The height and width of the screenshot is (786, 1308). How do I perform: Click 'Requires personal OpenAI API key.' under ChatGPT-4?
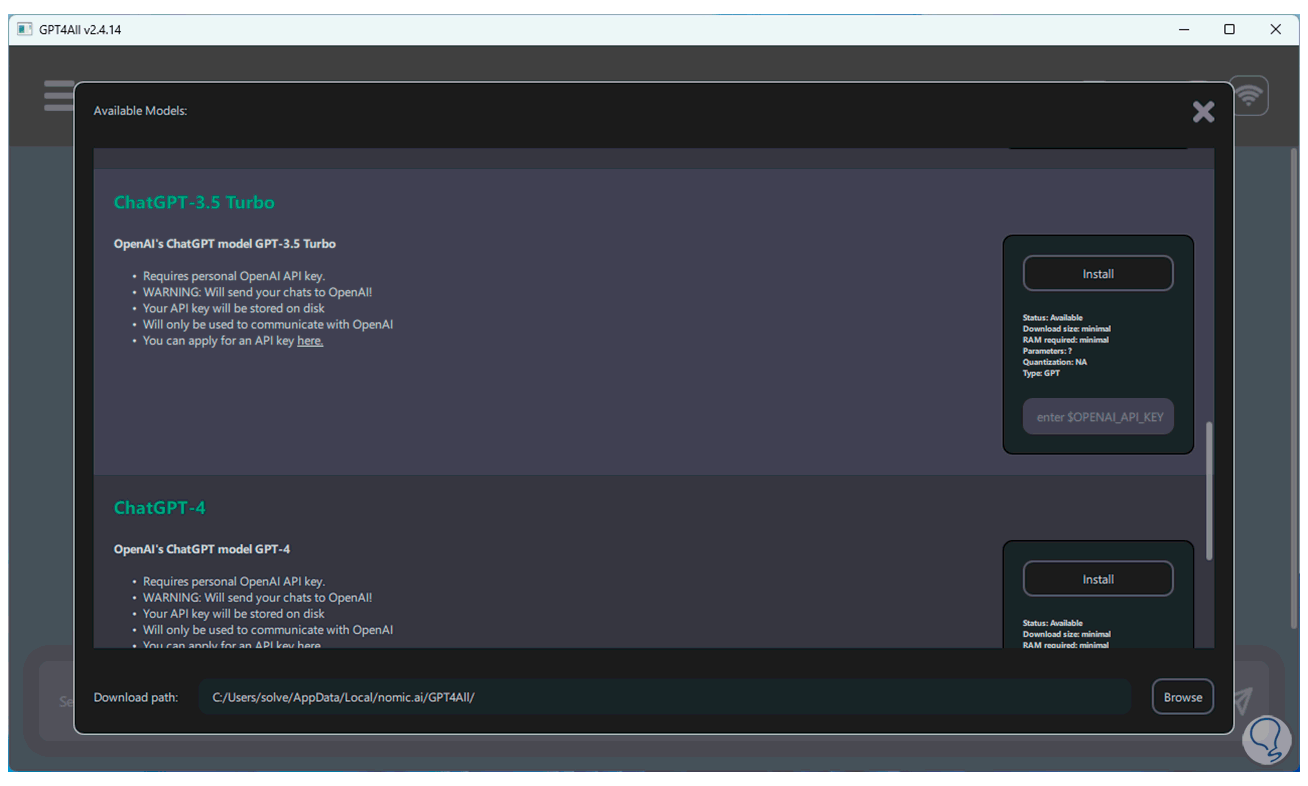click(x=234, y=581)
